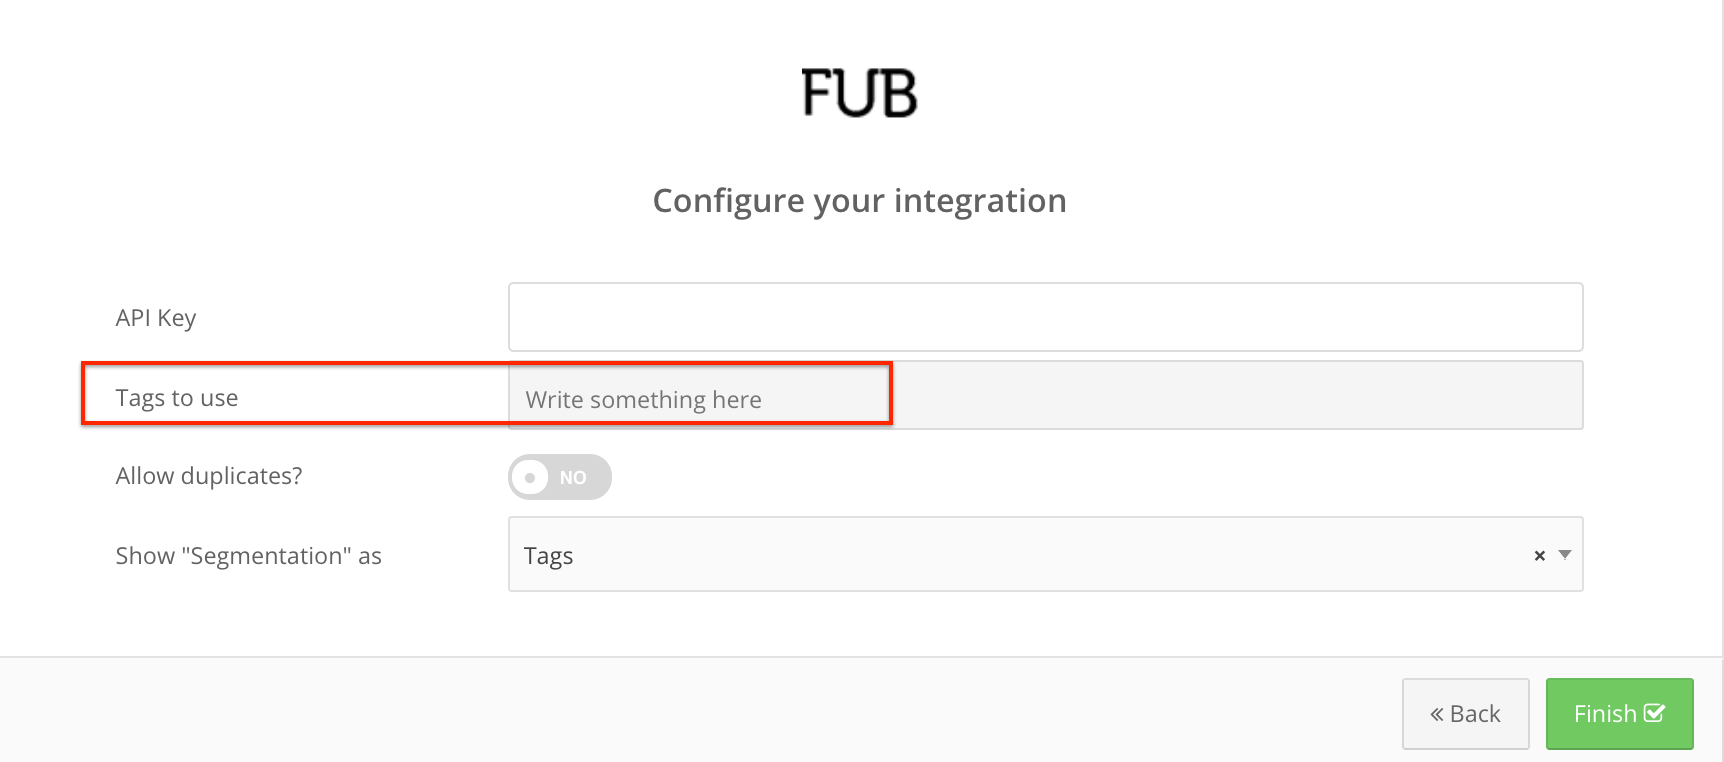Click the Tags to use label

point(177,398)
